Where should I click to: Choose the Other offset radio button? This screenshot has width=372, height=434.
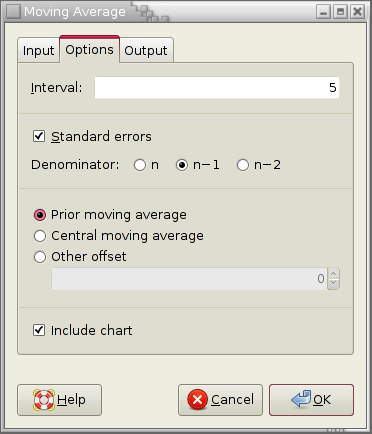pos(40,257)
